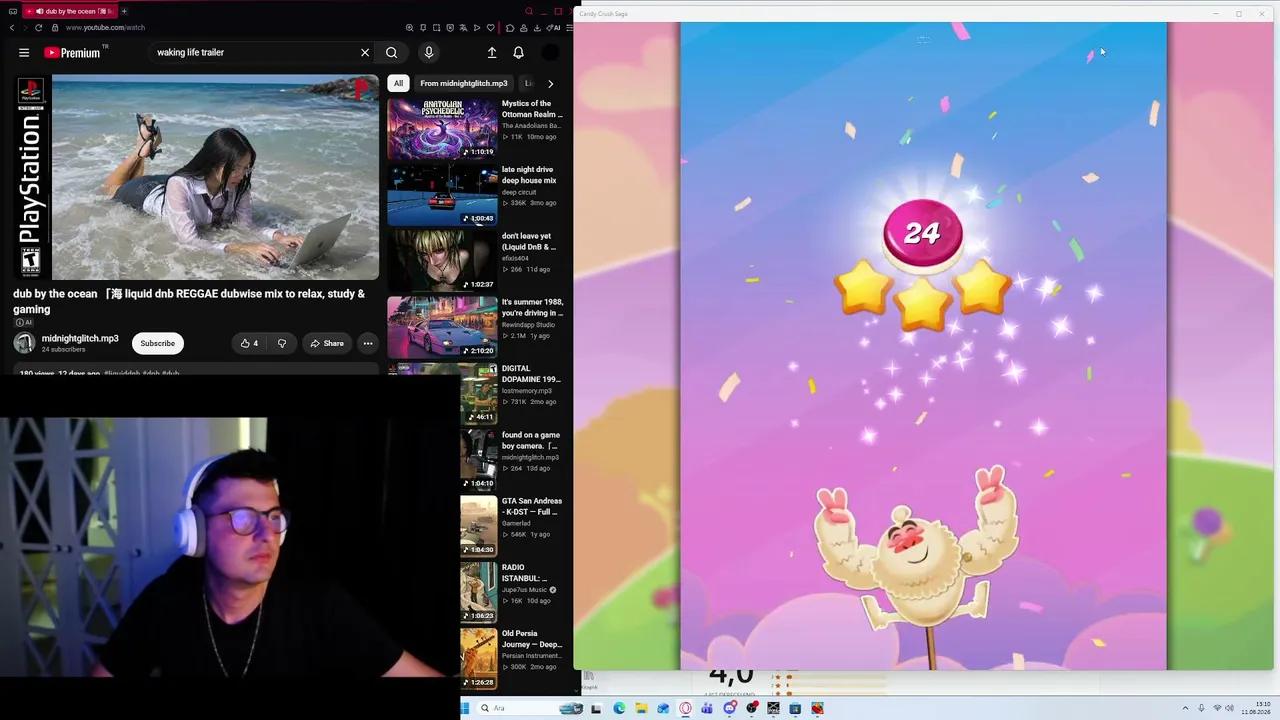Open DIGITAL DOPAMINE 199... video thumbnail
Screen dimensions: 1280x720
[x=479, y=394]
